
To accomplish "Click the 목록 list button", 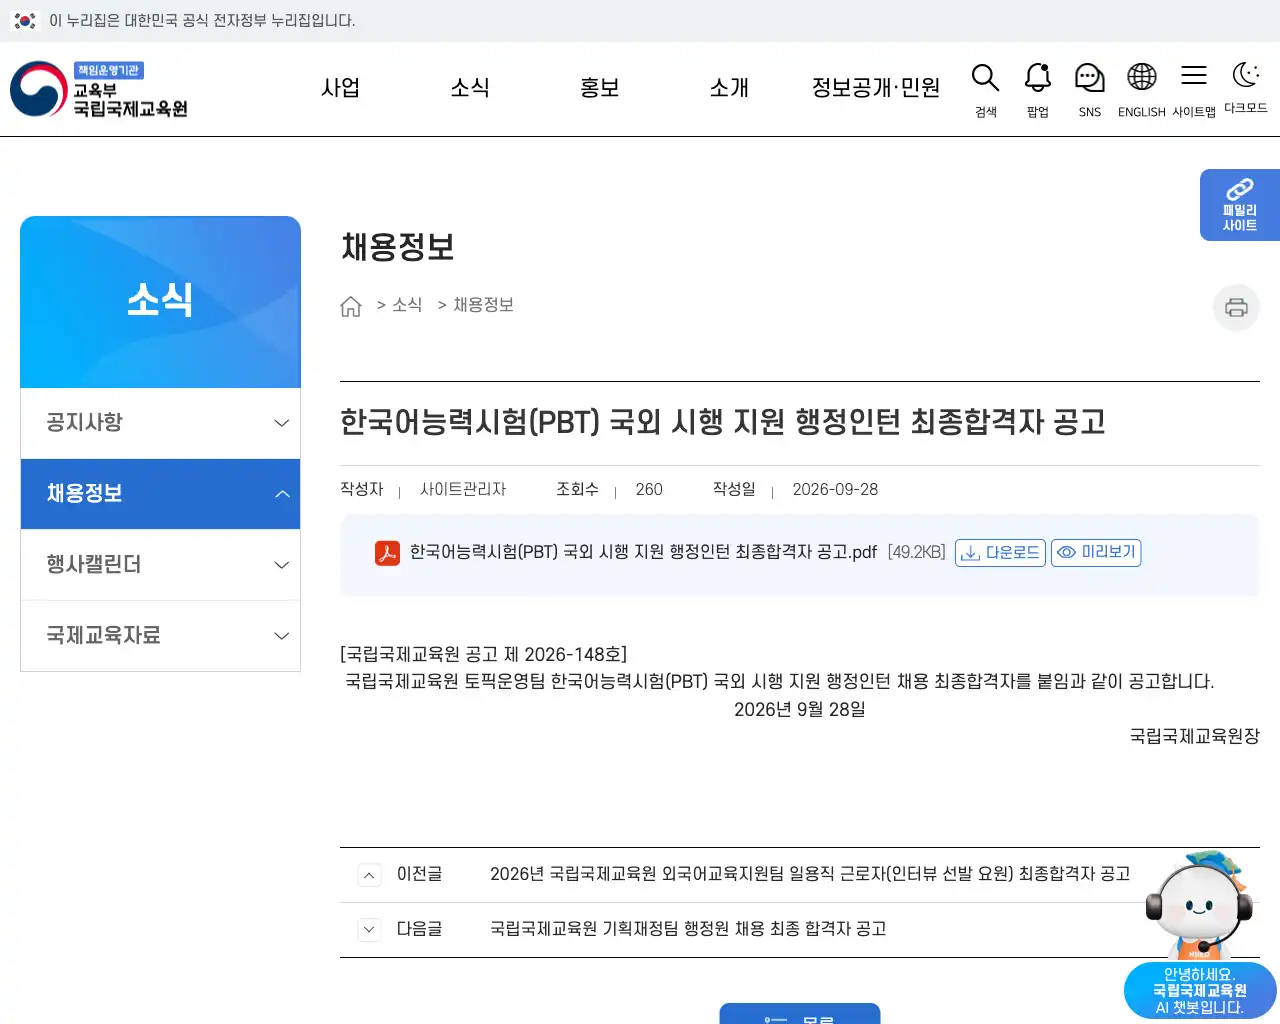I will coord(800,1014).
